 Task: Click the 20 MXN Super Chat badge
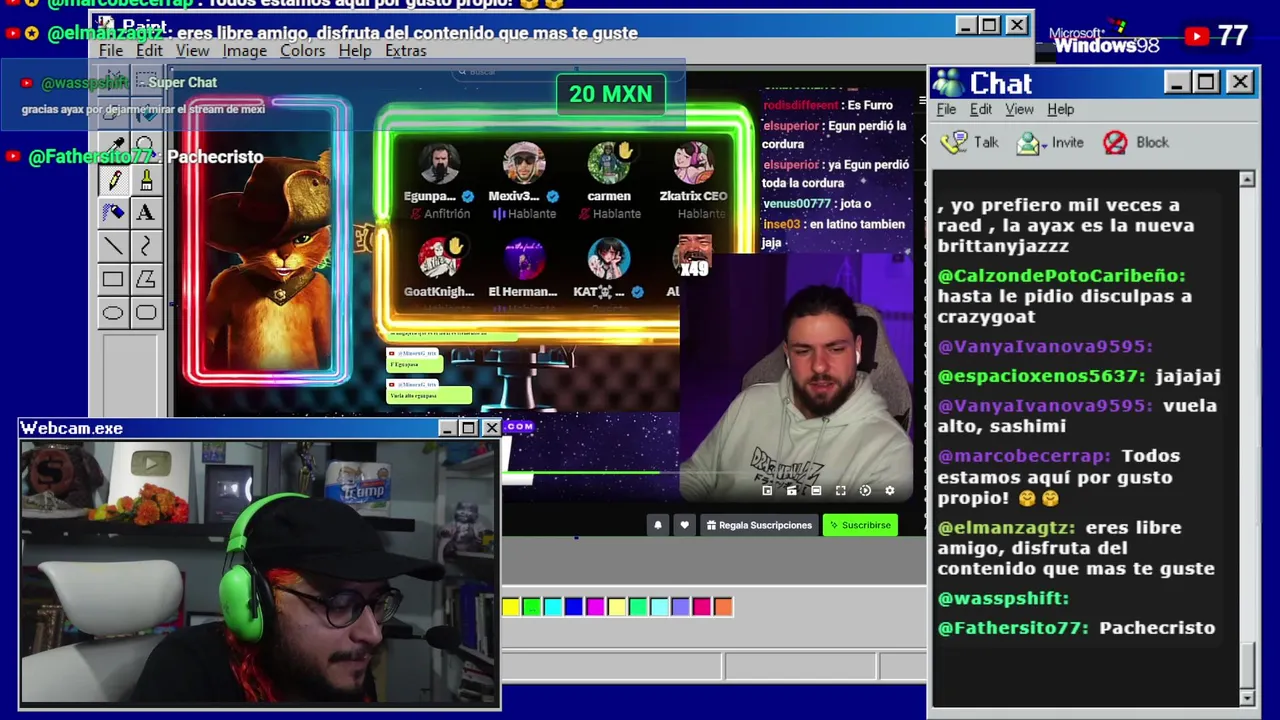(x=610, y=94)
